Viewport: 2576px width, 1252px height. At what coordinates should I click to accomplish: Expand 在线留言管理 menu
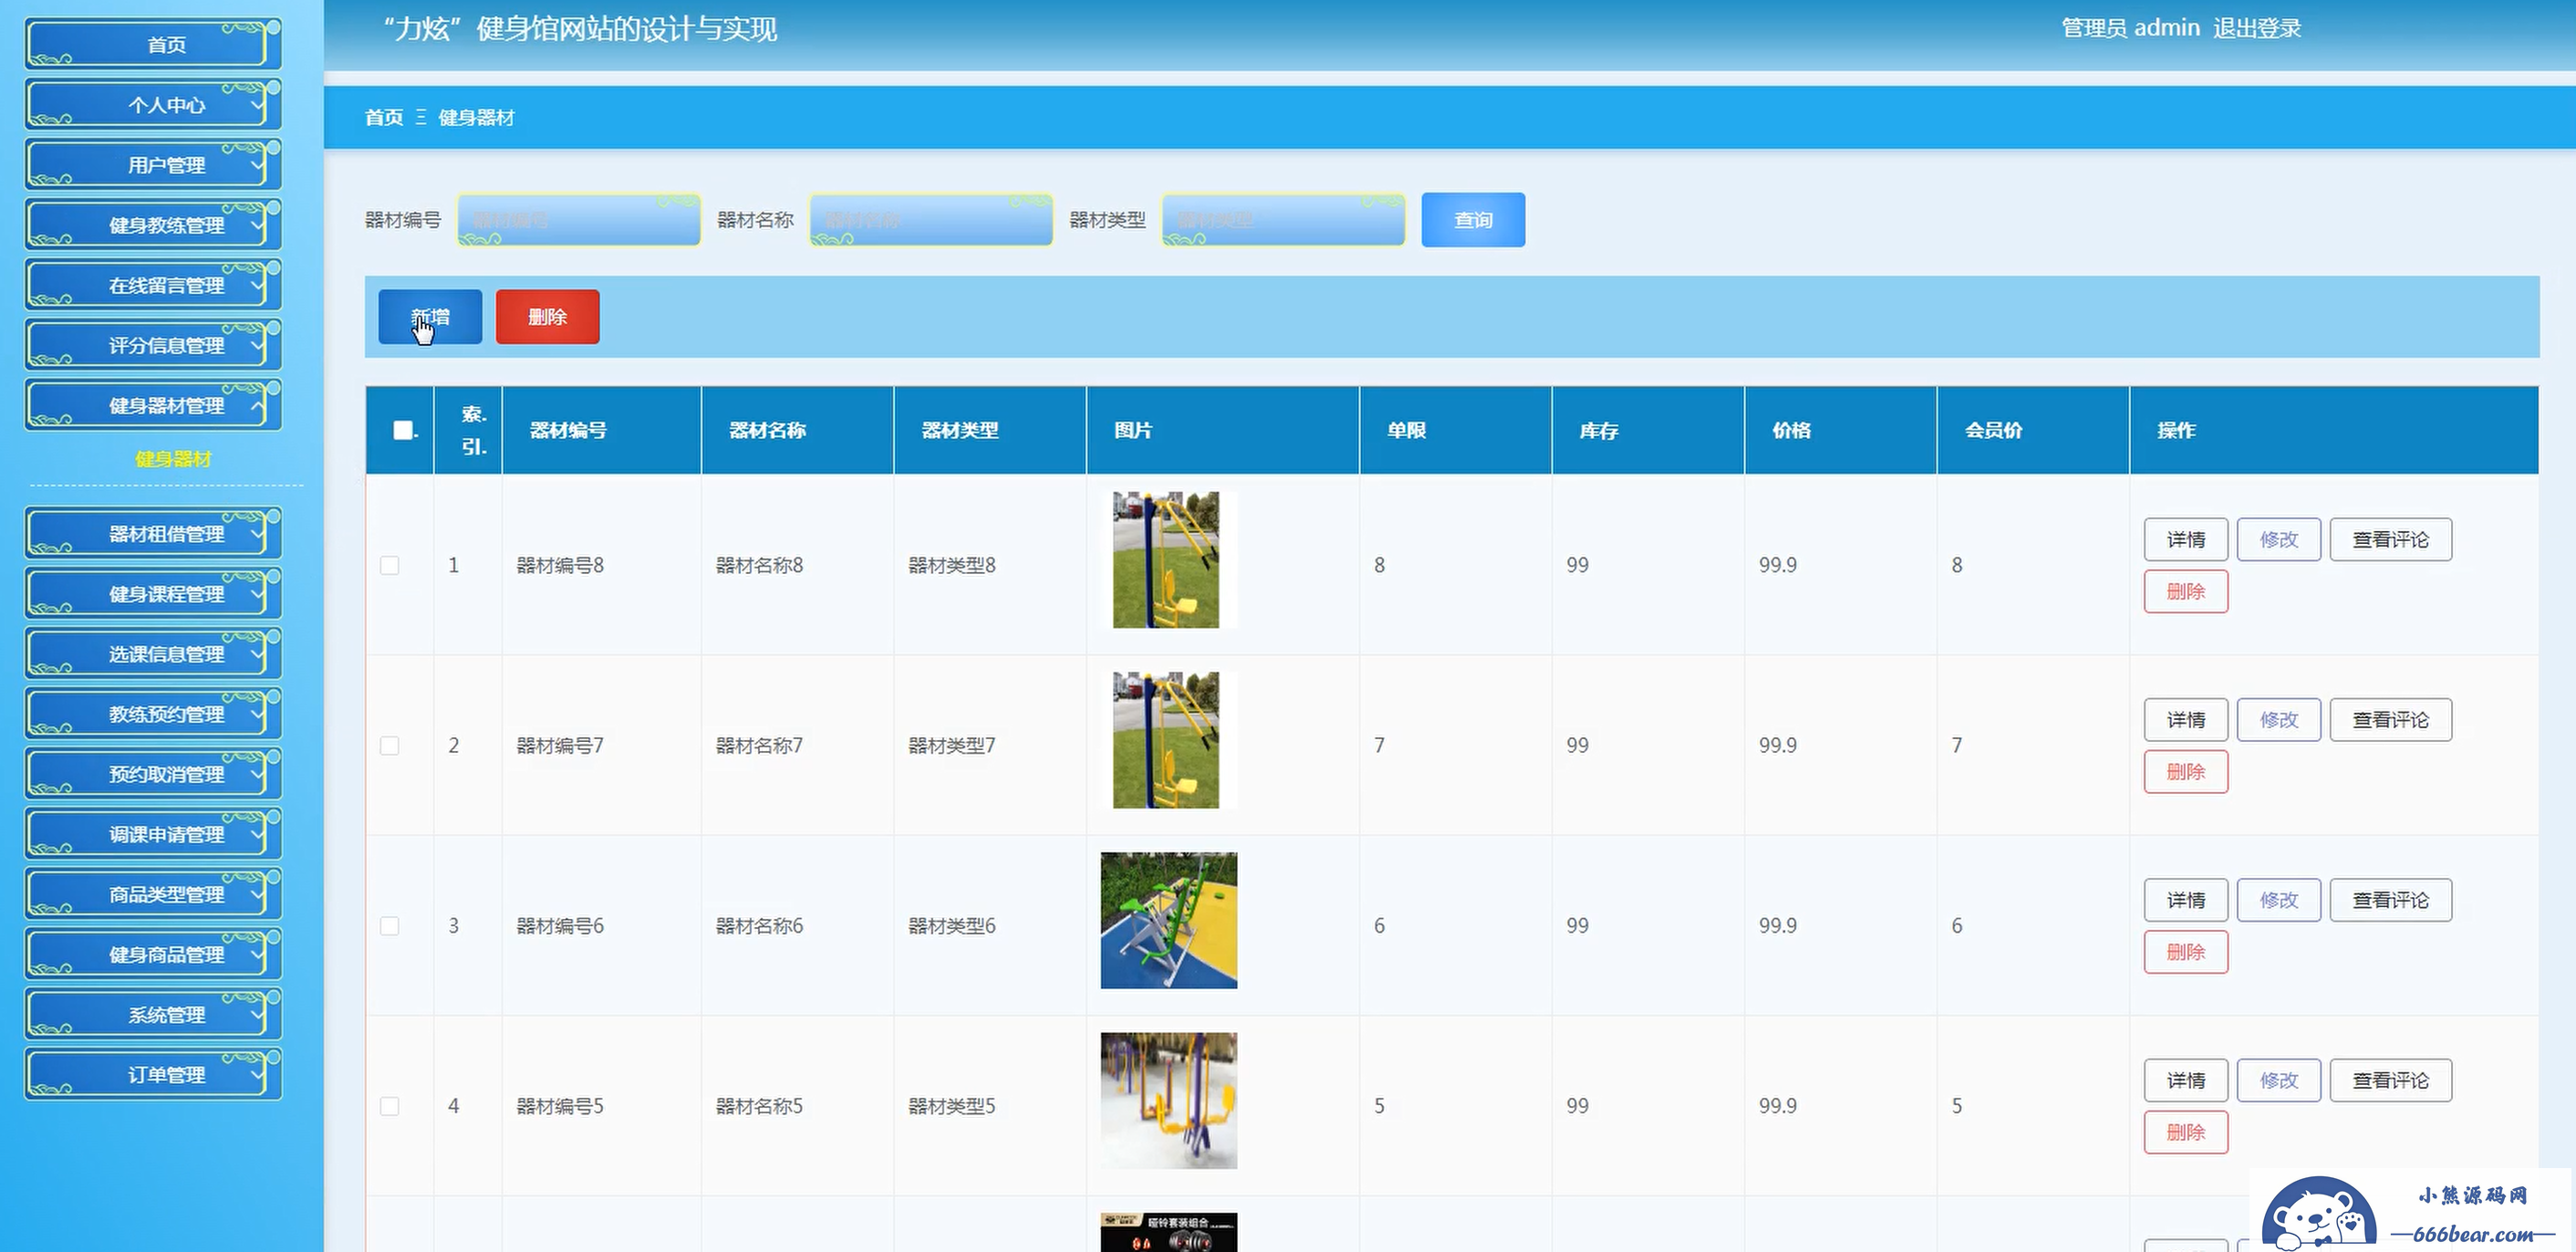[x=153, y=284]
